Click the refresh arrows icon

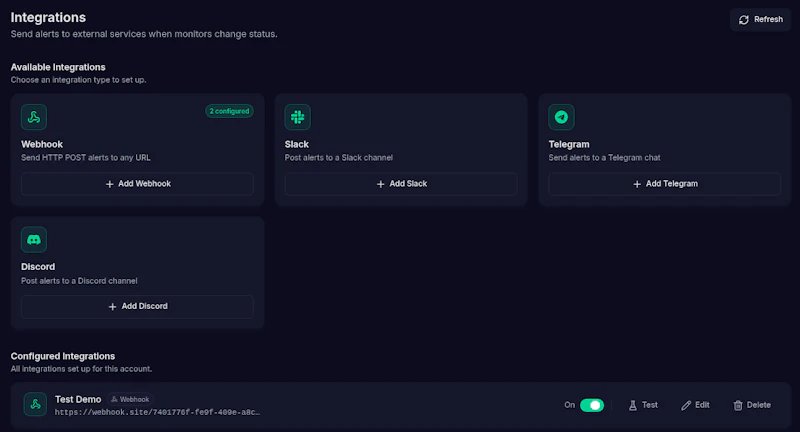pos(744,19)
